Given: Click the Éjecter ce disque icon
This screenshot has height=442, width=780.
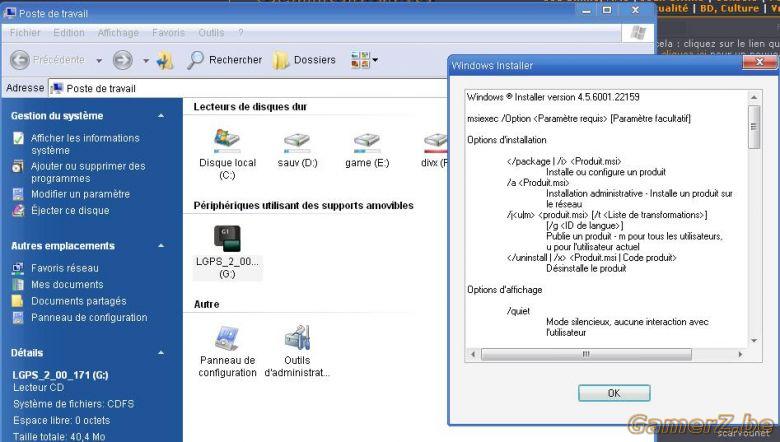Looking at the screenshot, I should (x=18, y=210).
